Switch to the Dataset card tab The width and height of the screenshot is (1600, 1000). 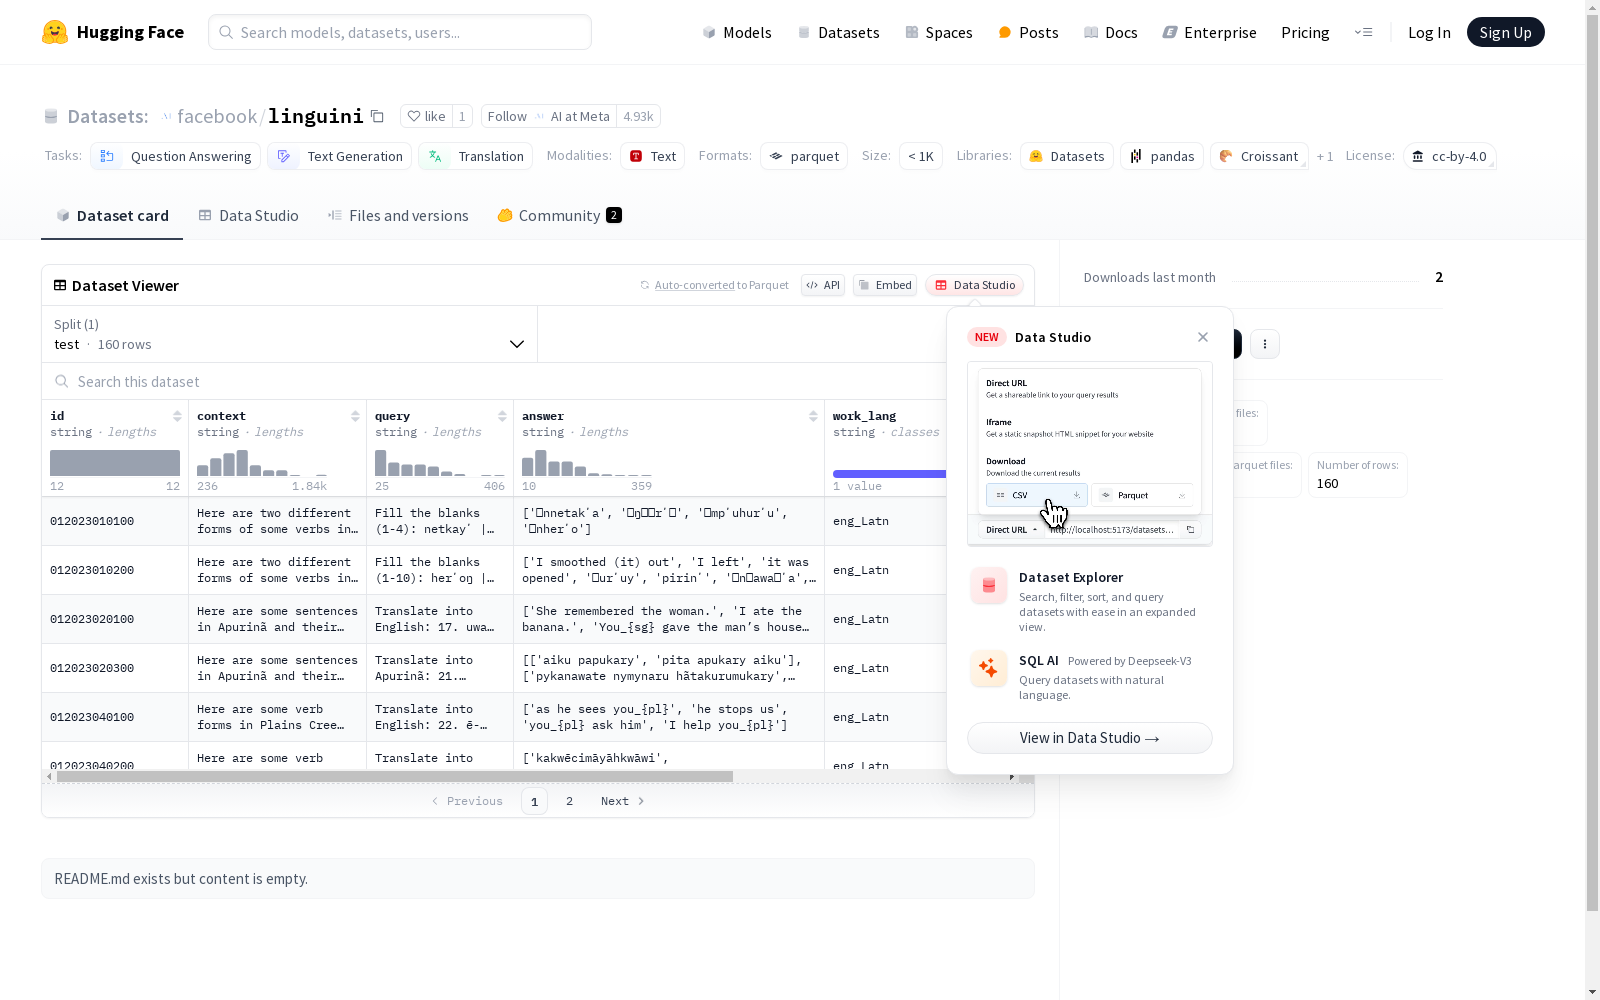pyautogui.click(x=112, y=216)
